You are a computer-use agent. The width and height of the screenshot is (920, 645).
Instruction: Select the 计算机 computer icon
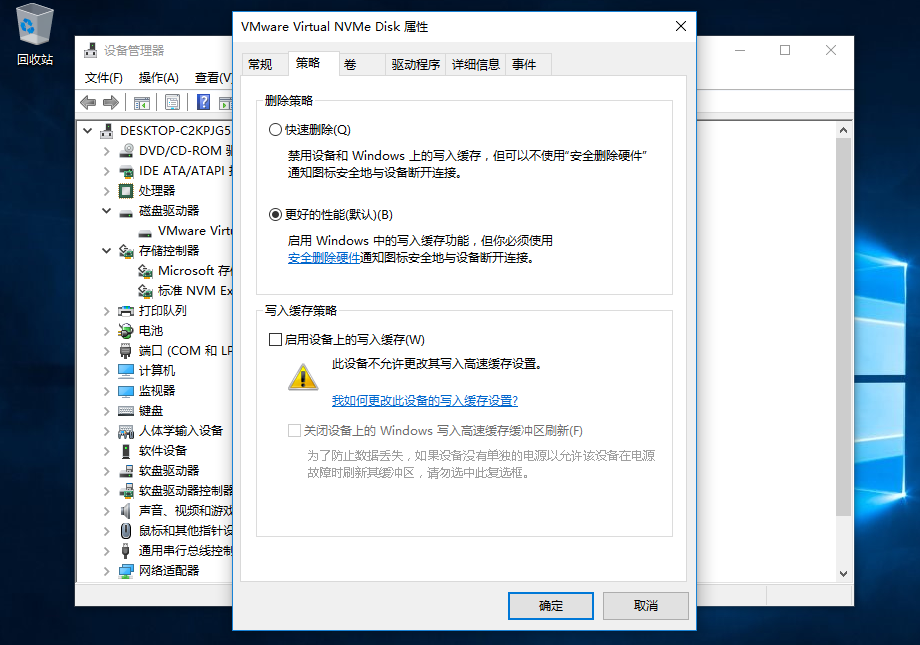click(126, 371)
